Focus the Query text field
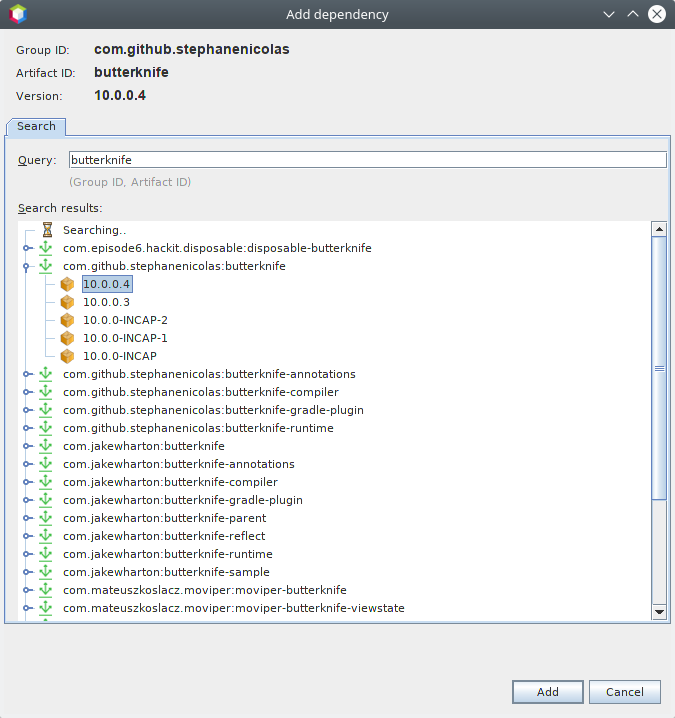675x718 pixels. (367, 160)
